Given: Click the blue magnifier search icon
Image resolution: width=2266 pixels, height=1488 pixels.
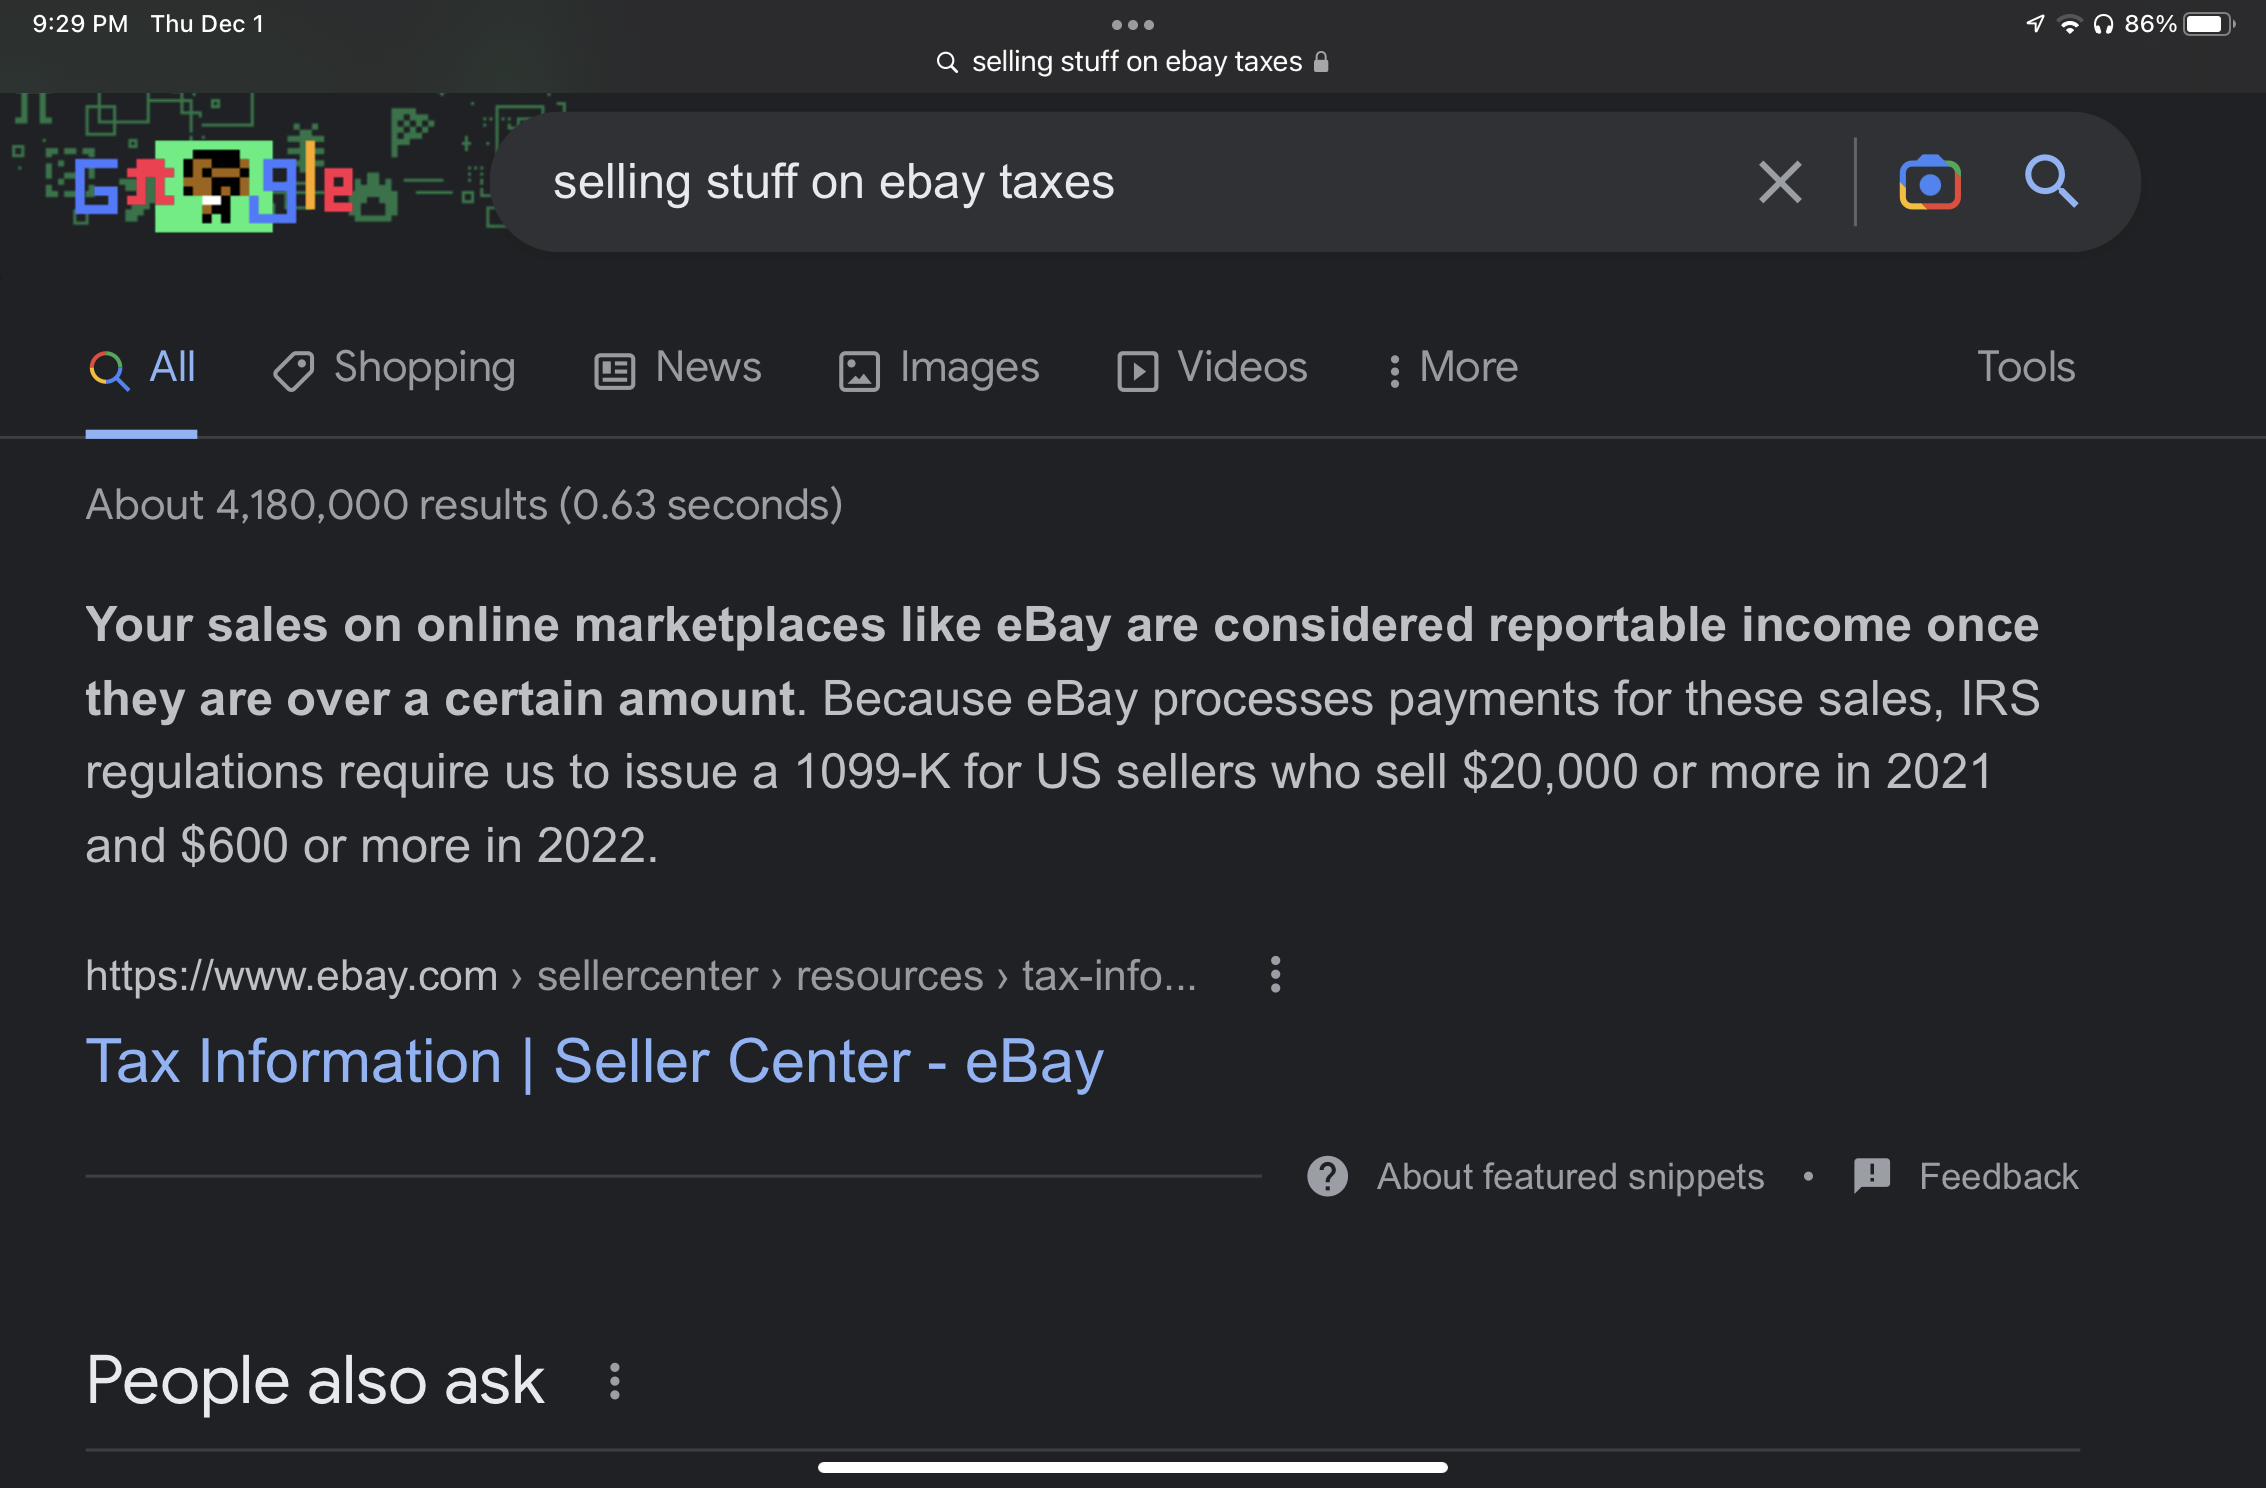Looking at the screenshot, I should point(2051,182).
